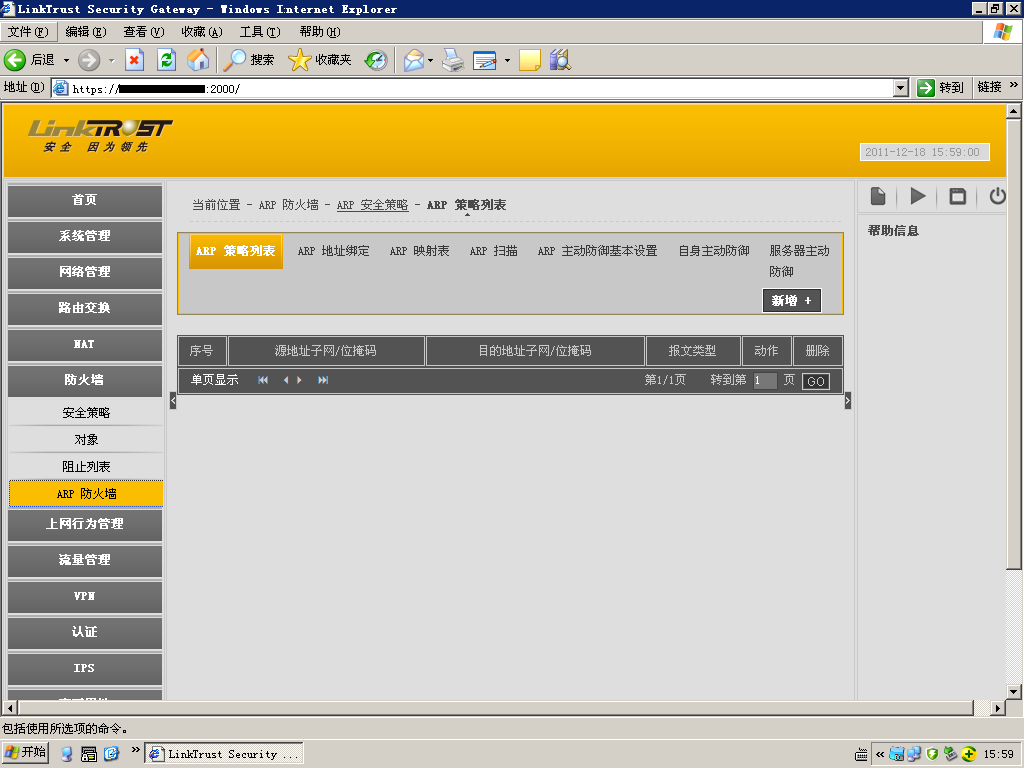Open the VPN sidebar section
This screenshot has width=1024, height=768.
(x=85, y=596)
